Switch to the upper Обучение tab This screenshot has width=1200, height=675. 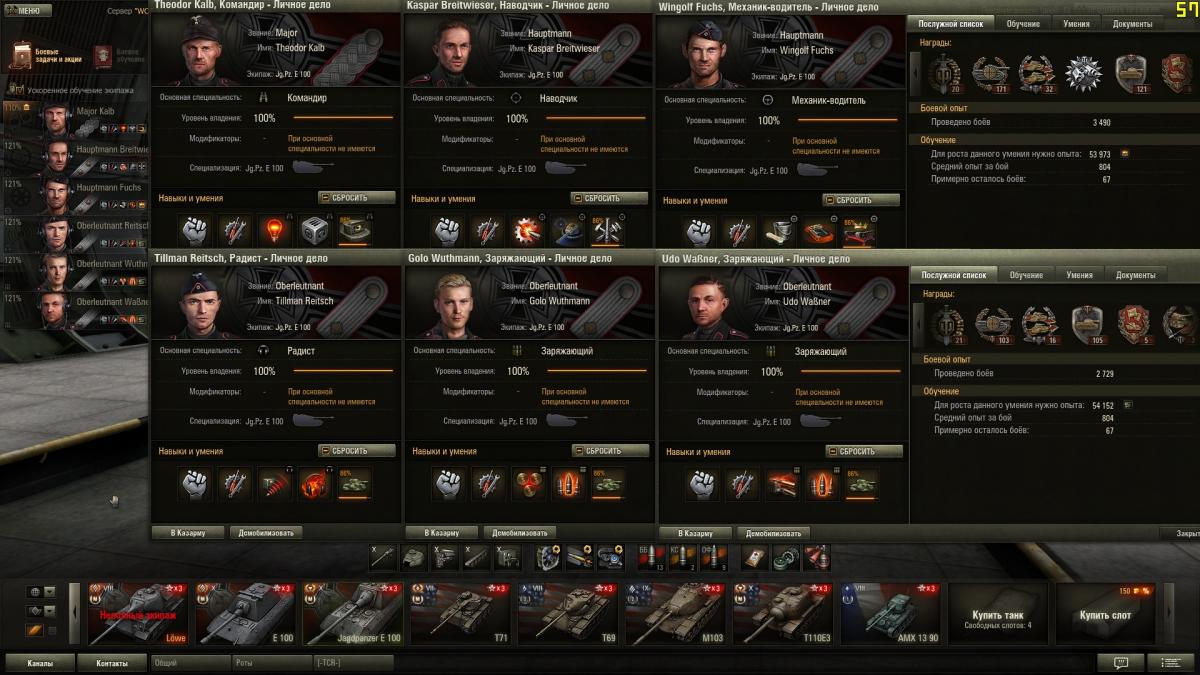1023,23
